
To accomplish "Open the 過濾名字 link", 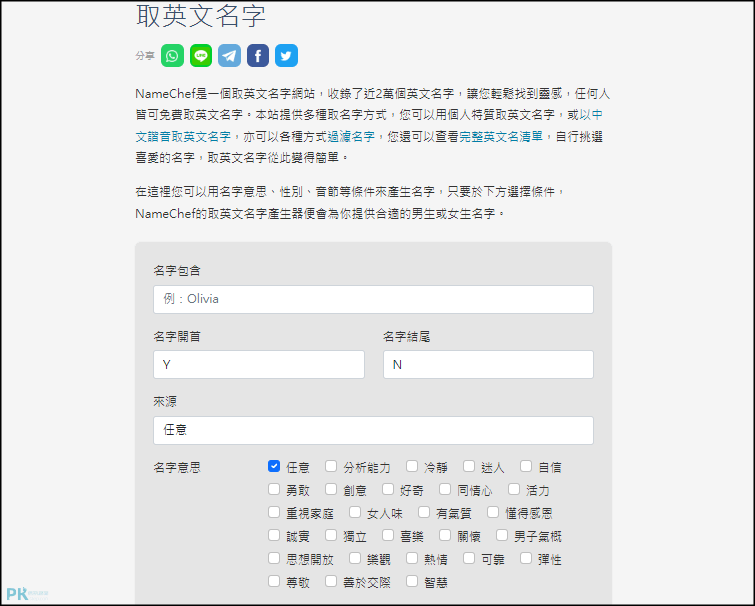I will tap(351, 137).
